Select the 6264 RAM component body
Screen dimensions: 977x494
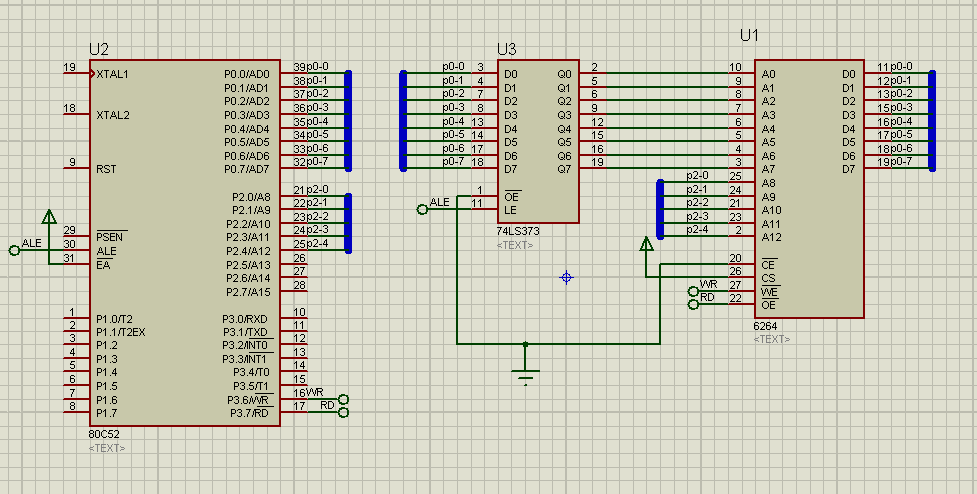pyautogui.click(x=810, y=188)
